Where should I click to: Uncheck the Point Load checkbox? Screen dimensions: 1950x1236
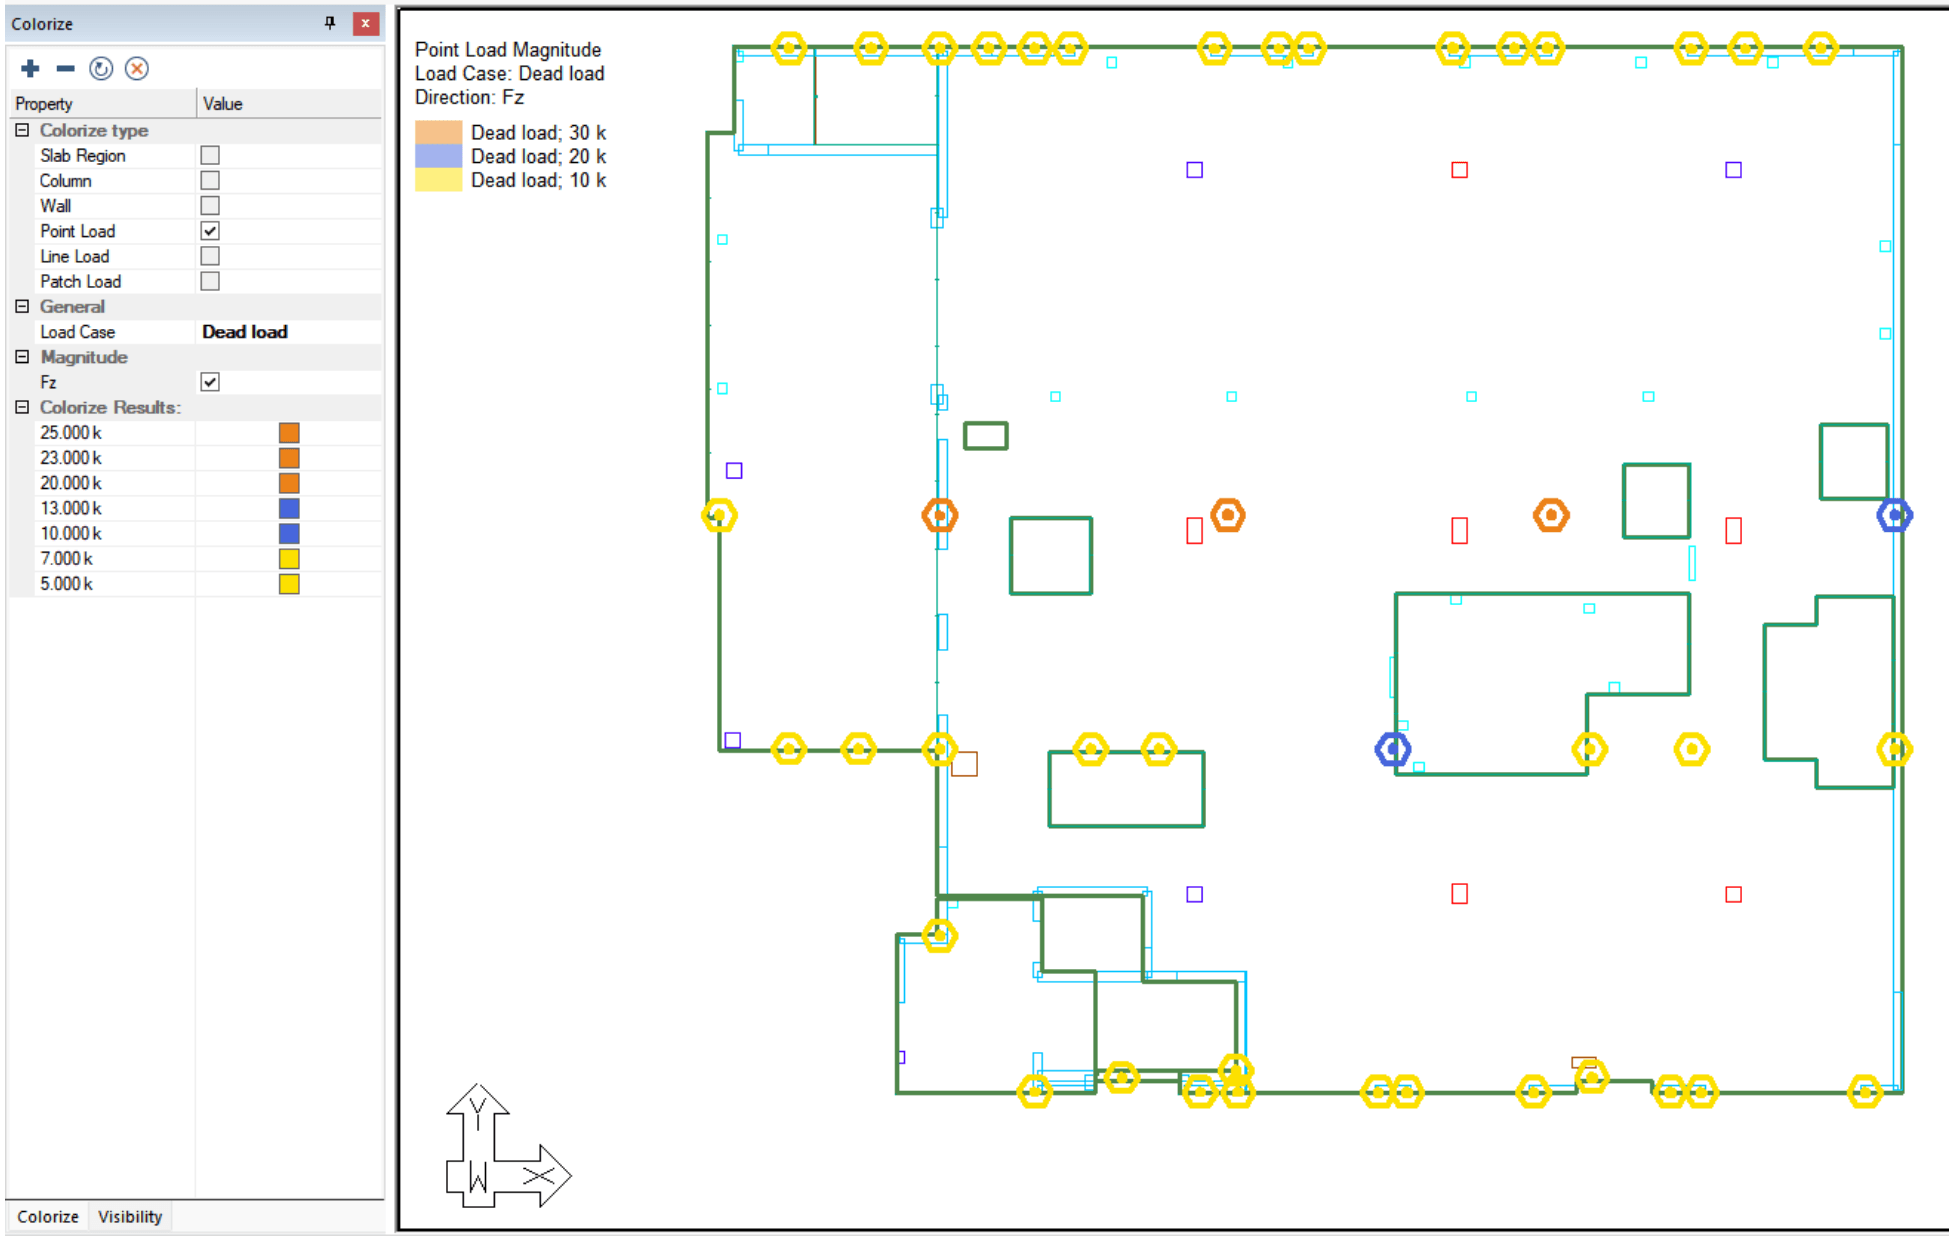210,231
